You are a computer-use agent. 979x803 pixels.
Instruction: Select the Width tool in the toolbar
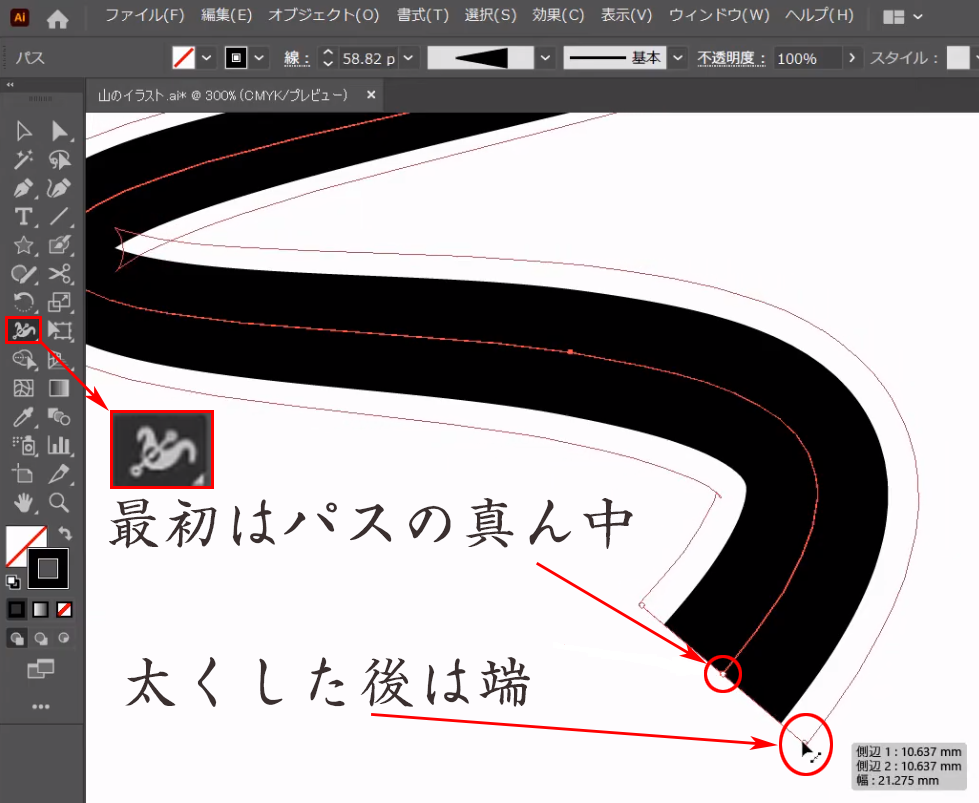[23, 329]
